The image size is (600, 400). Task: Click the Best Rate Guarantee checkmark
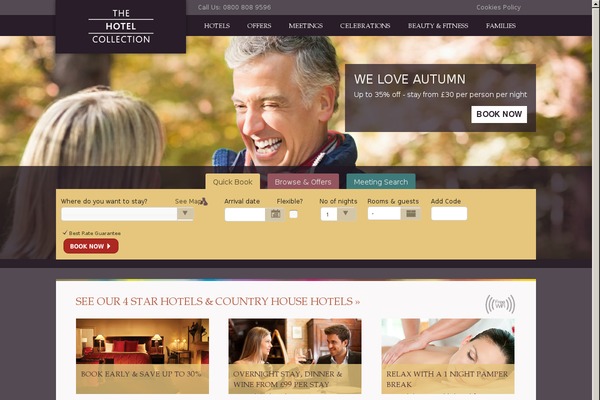click(65, 232)
